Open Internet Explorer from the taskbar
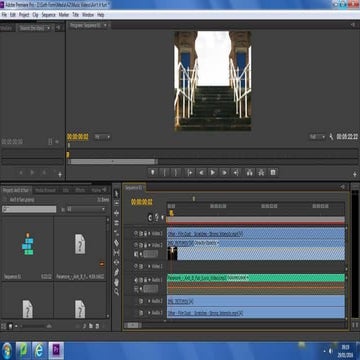The image size is (360, 360). (39, 351)
